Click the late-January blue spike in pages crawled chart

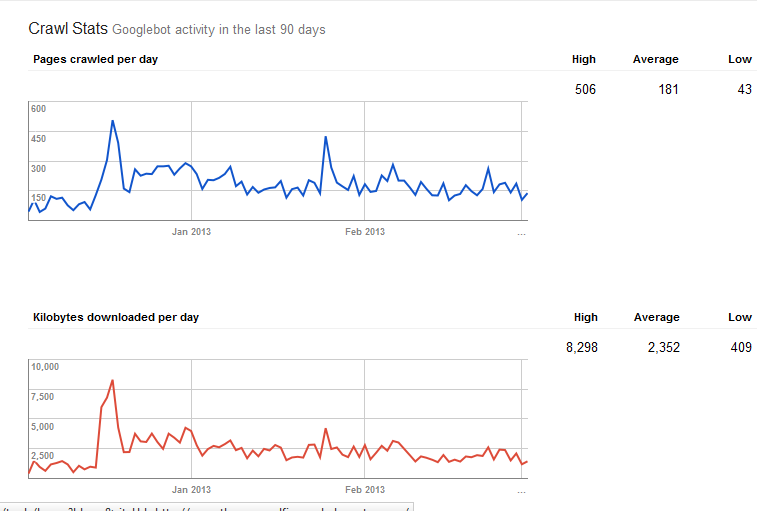point(326,138)
